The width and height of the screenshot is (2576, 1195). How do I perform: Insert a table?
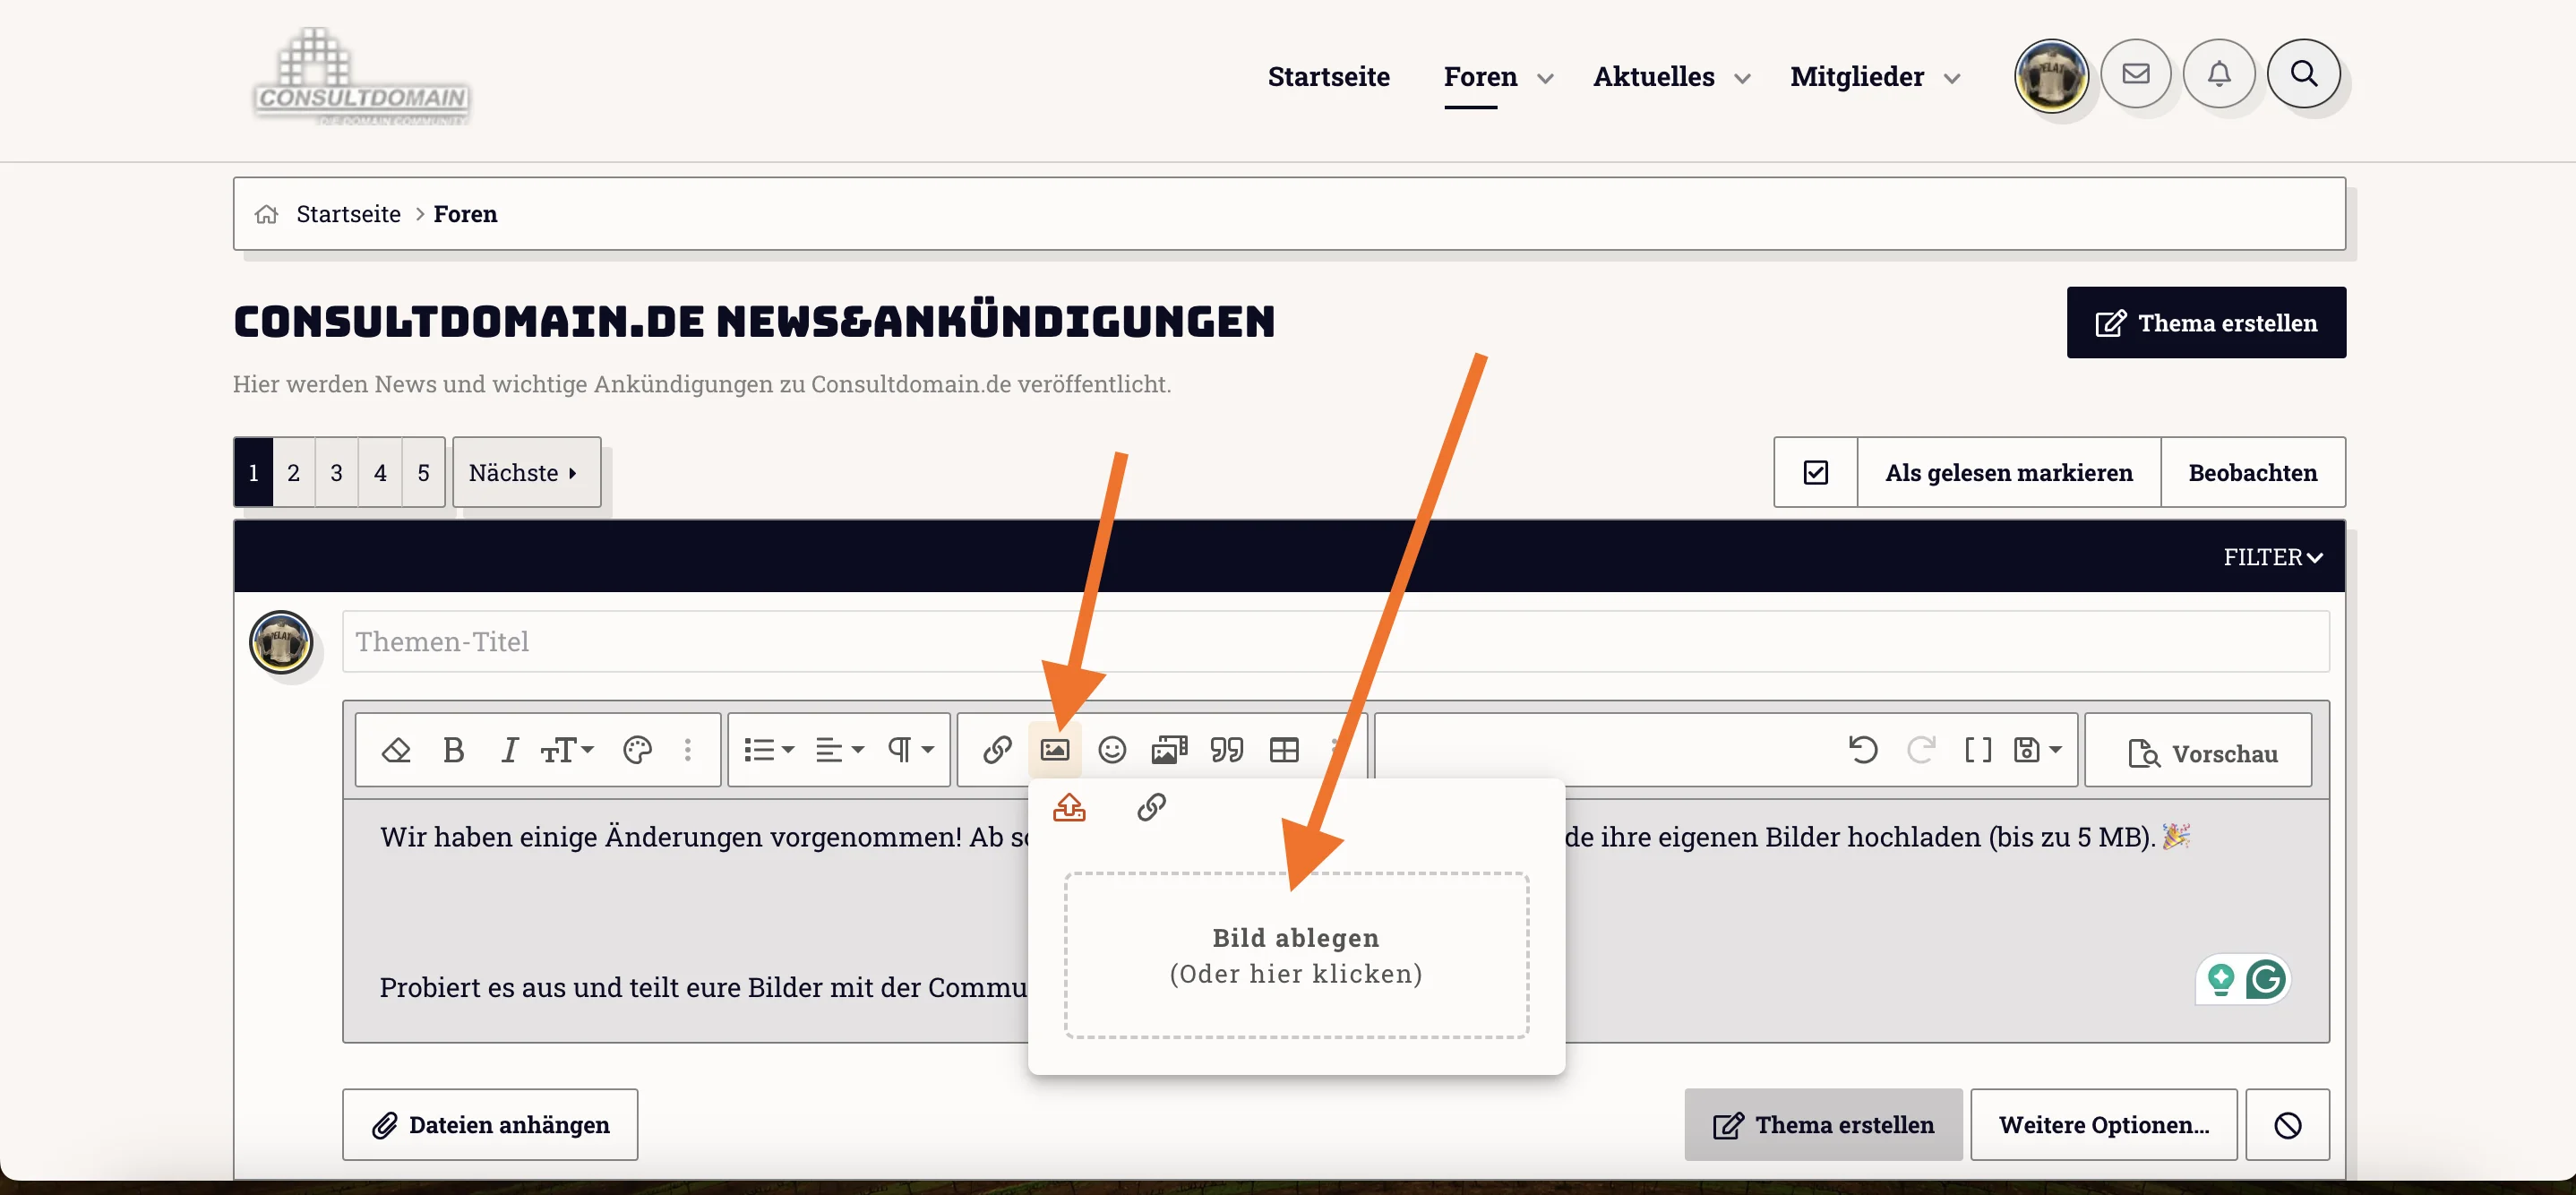[x=1284, y=750]
